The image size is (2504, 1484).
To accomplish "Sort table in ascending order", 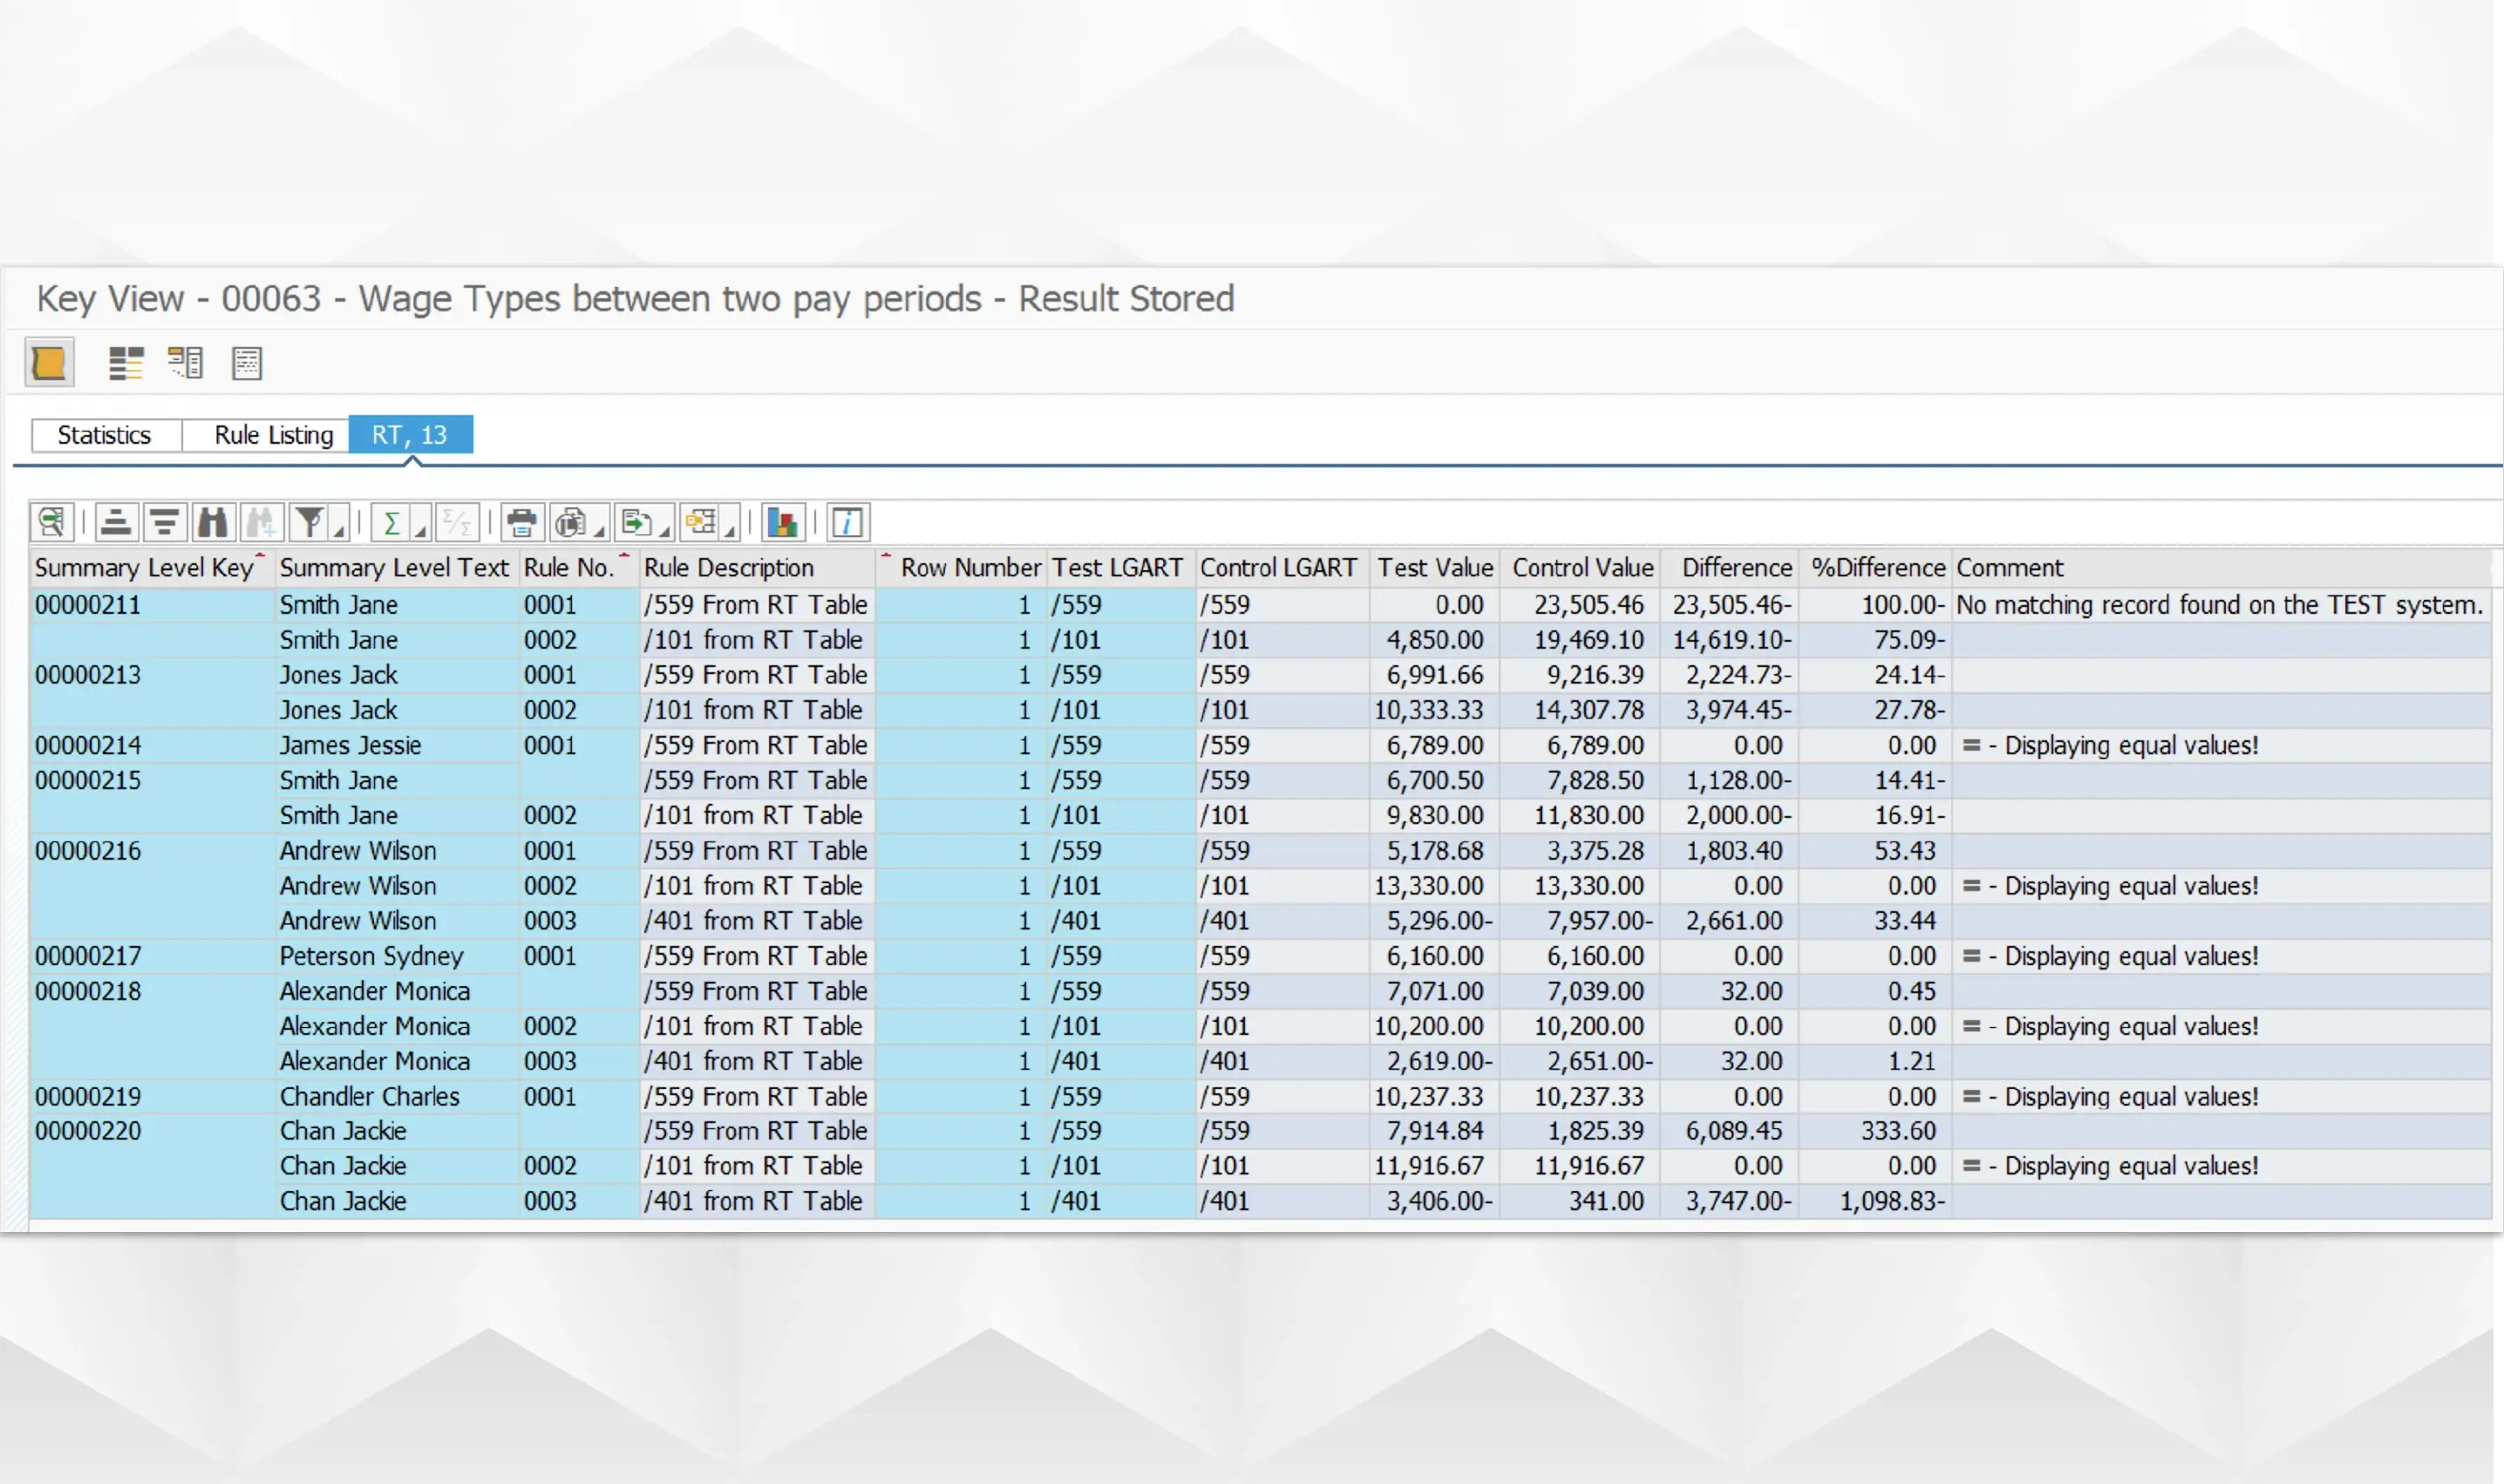I will (x=116, y=522).
